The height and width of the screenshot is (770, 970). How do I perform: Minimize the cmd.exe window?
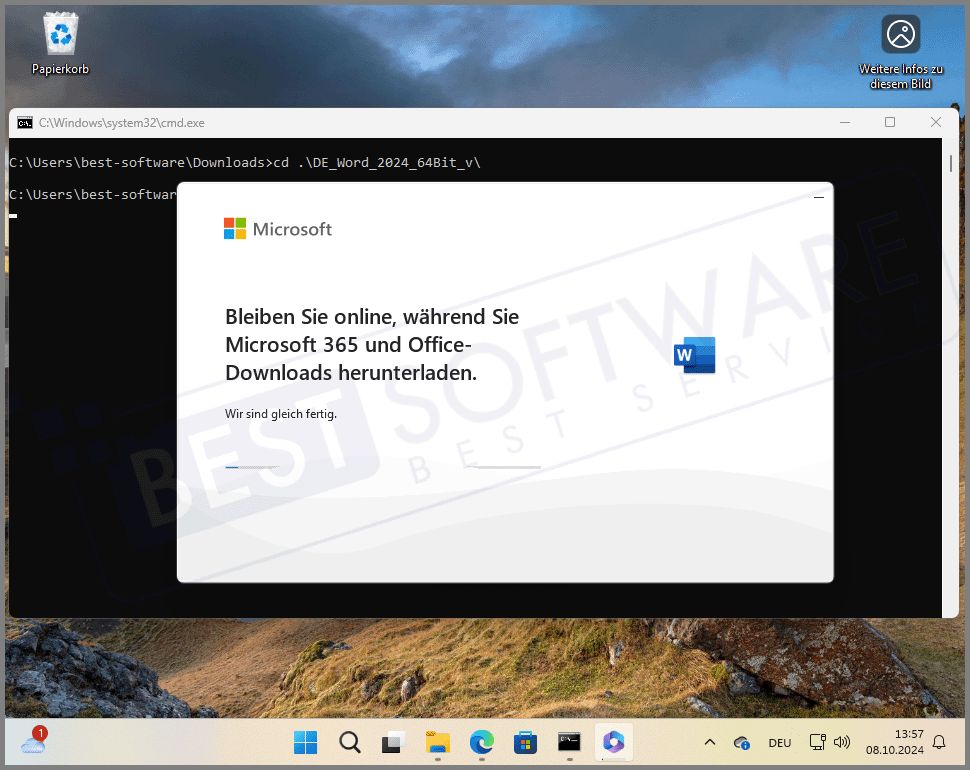(x=845, y=122)
